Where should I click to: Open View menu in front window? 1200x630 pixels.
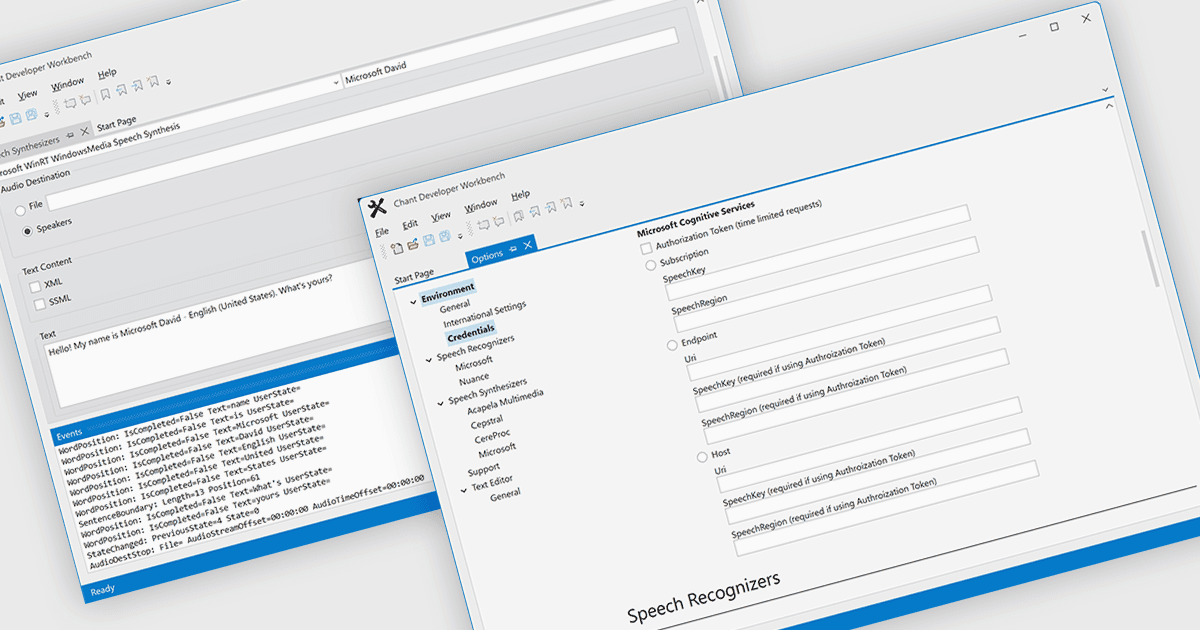(441, 216)
